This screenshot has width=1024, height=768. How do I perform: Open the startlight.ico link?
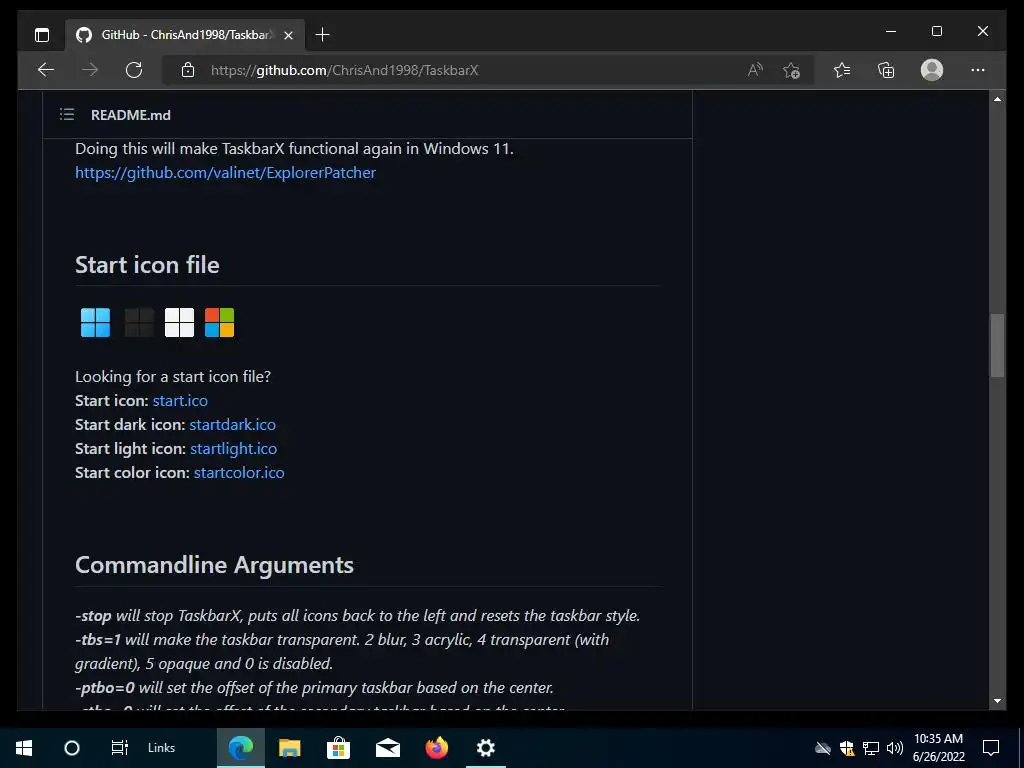[x=234, y=449]
